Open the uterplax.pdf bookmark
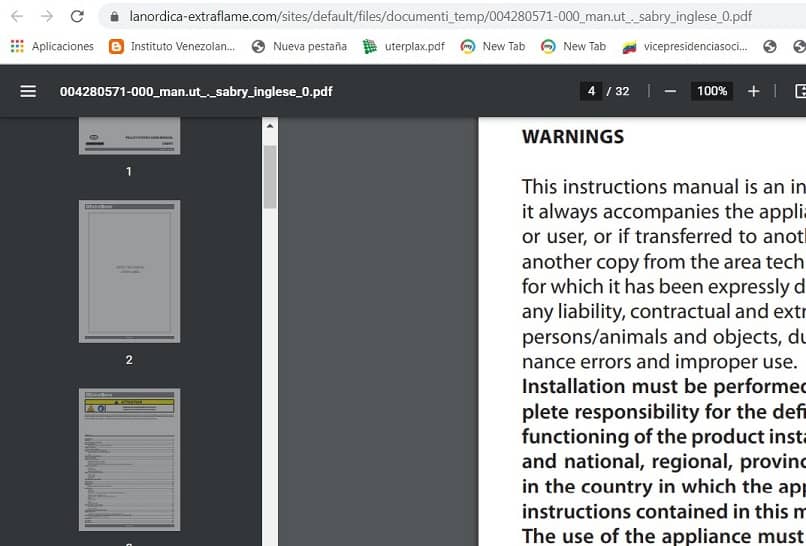The width and height of the screenshot is (806, 546). point(404,46)
